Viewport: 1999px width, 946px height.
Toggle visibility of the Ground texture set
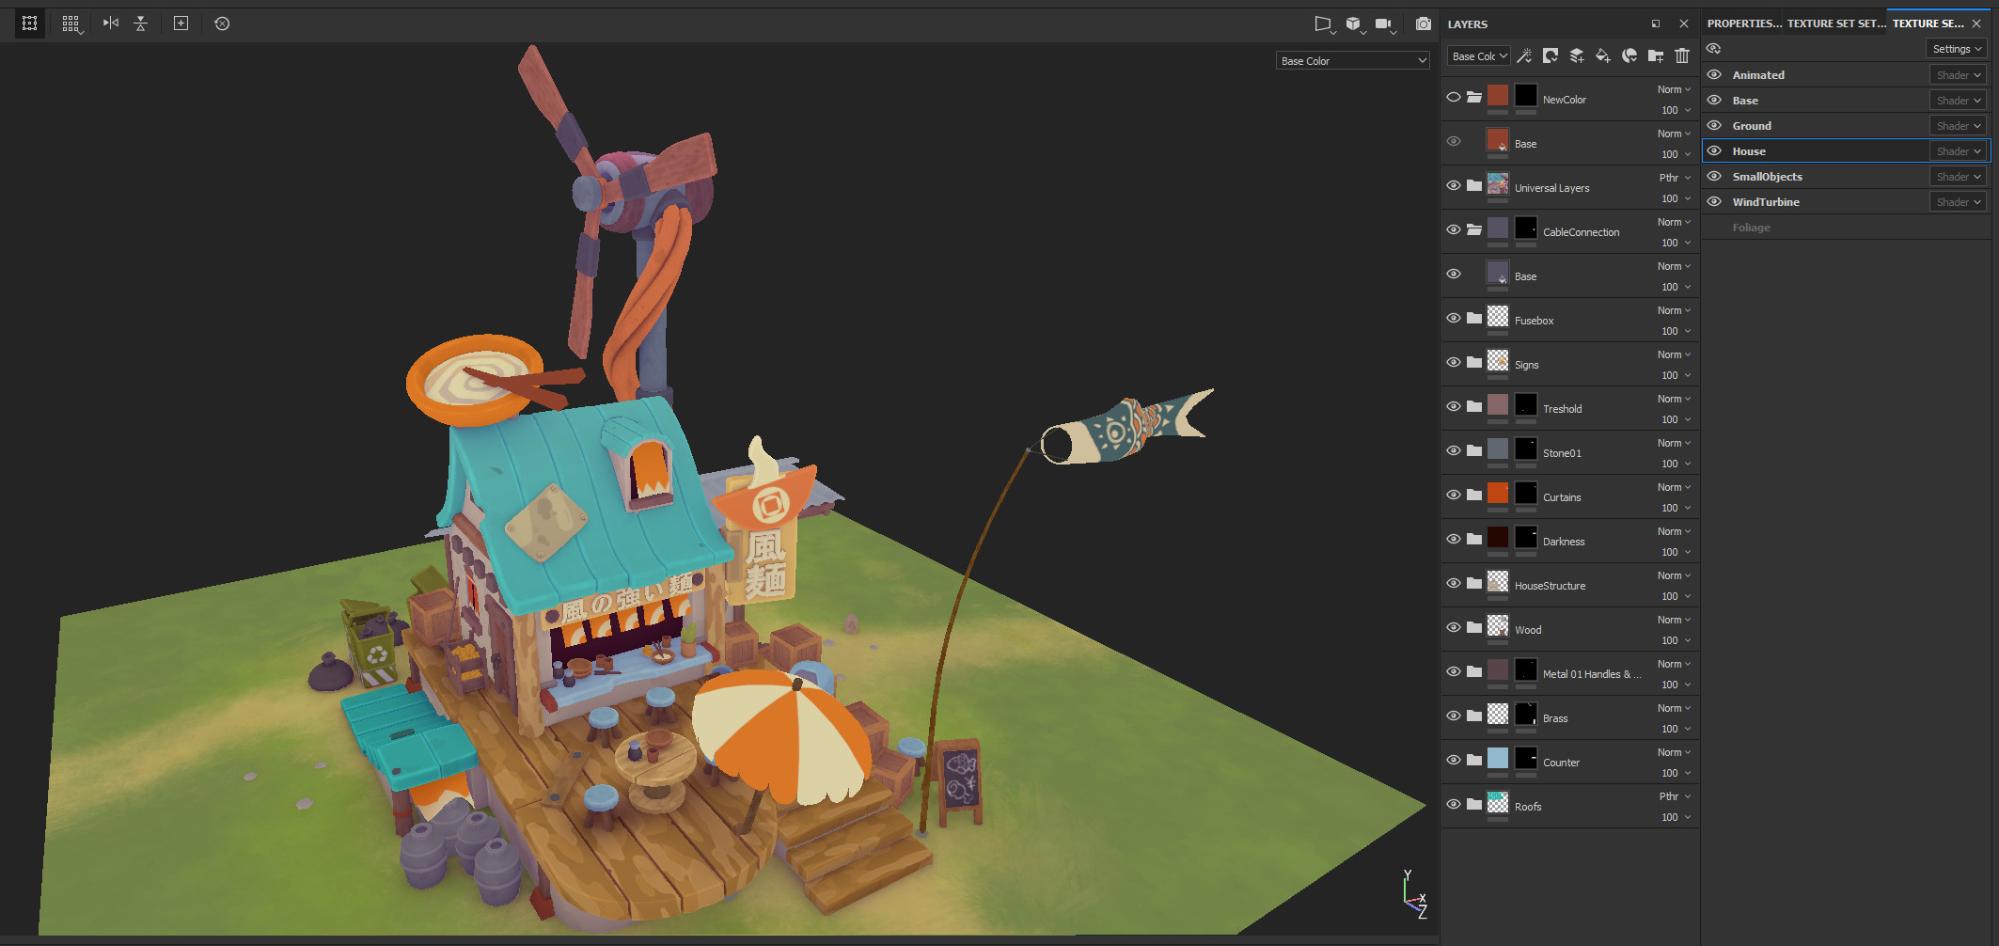click(x=1714, y=125)
